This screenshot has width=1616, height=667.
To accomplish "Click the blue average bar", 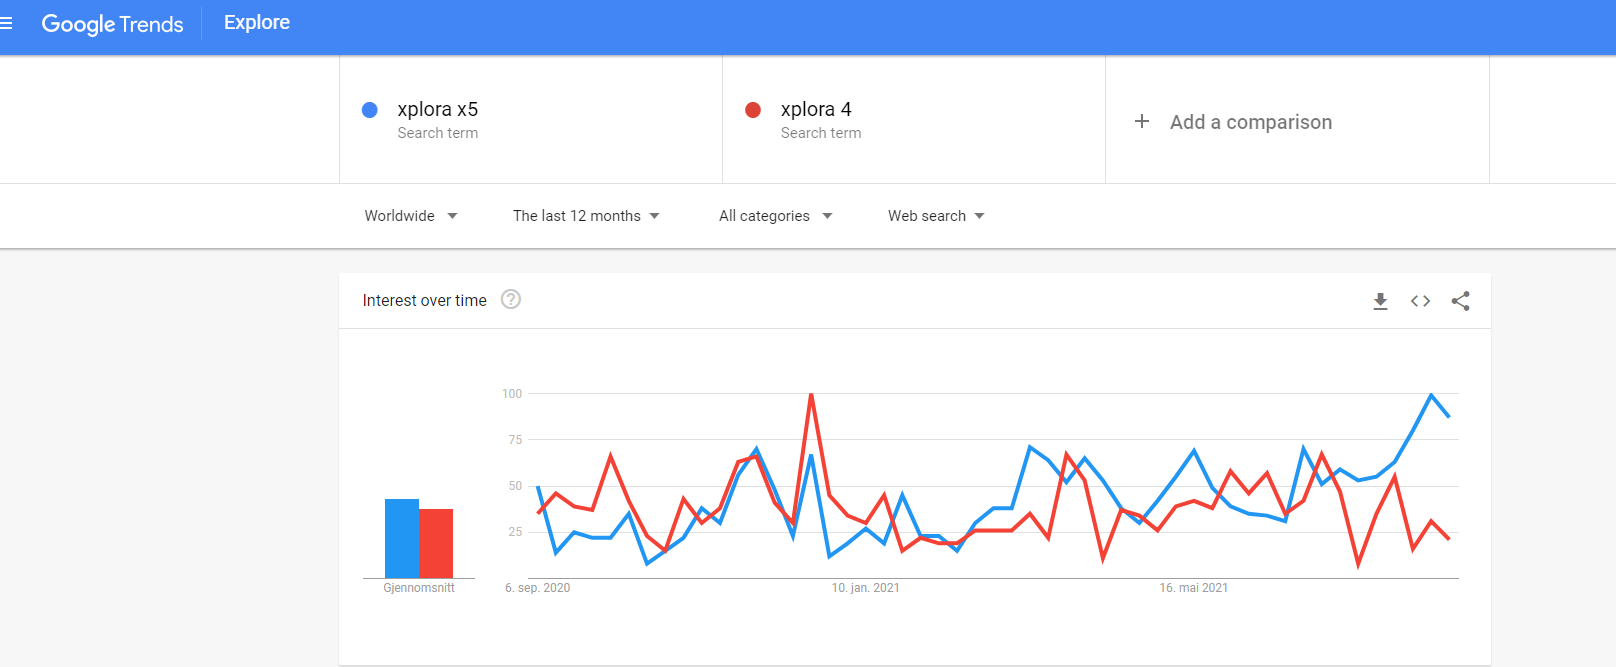I will [402, 538].
